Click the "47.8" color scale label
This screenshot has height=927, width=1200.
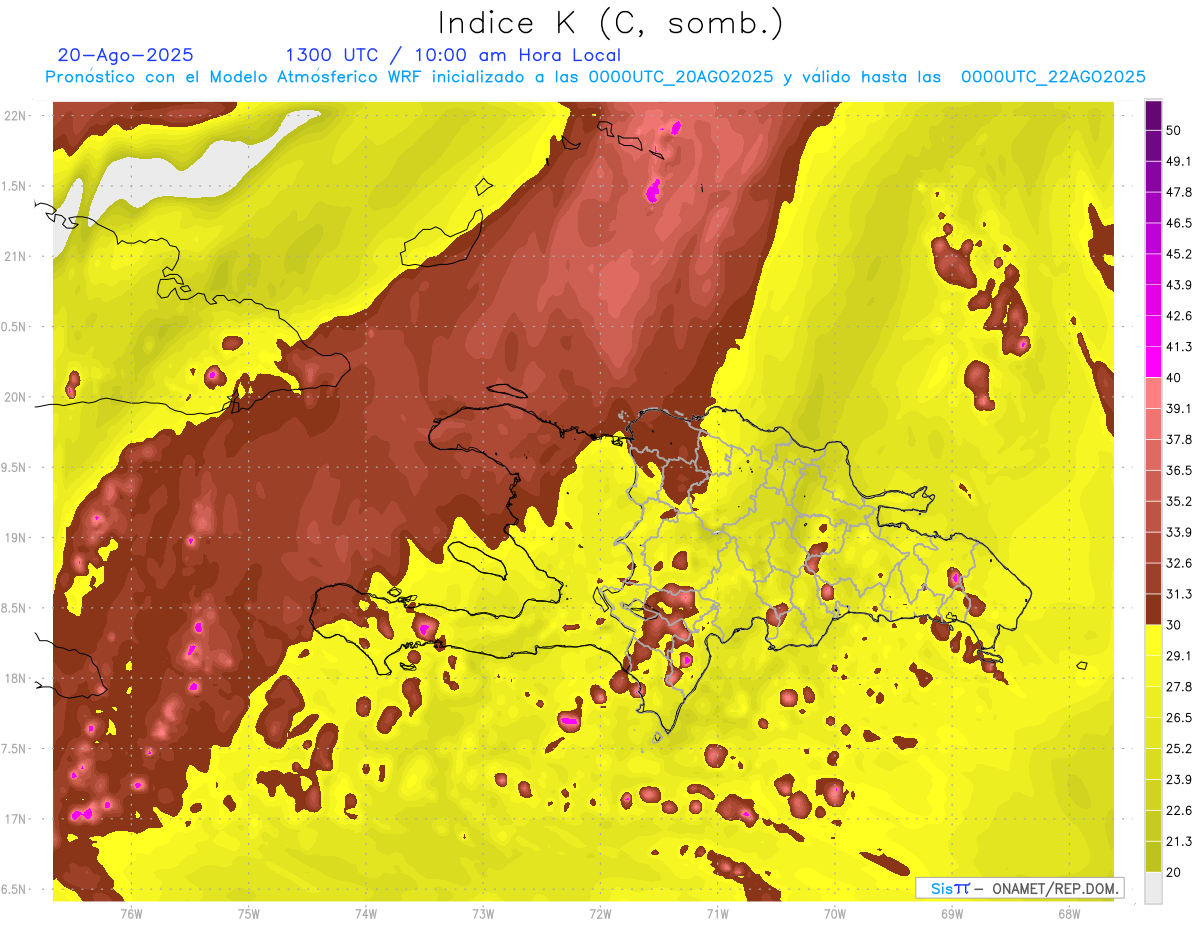(x=1178, y=192)
